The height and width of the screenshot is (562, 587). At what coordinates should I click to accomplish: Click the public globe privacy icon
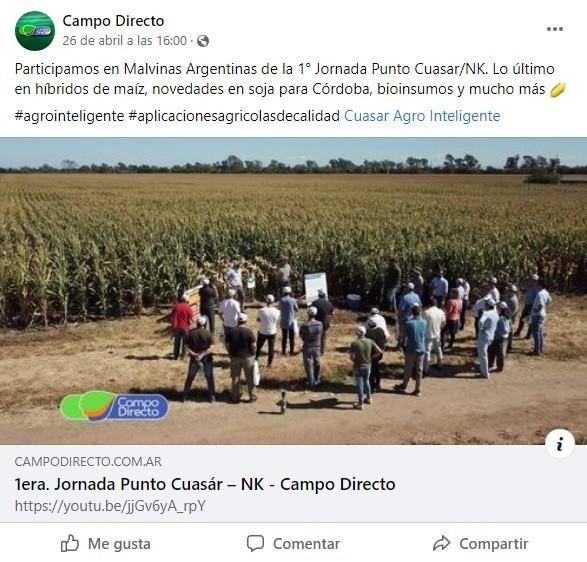pos(203,41)
